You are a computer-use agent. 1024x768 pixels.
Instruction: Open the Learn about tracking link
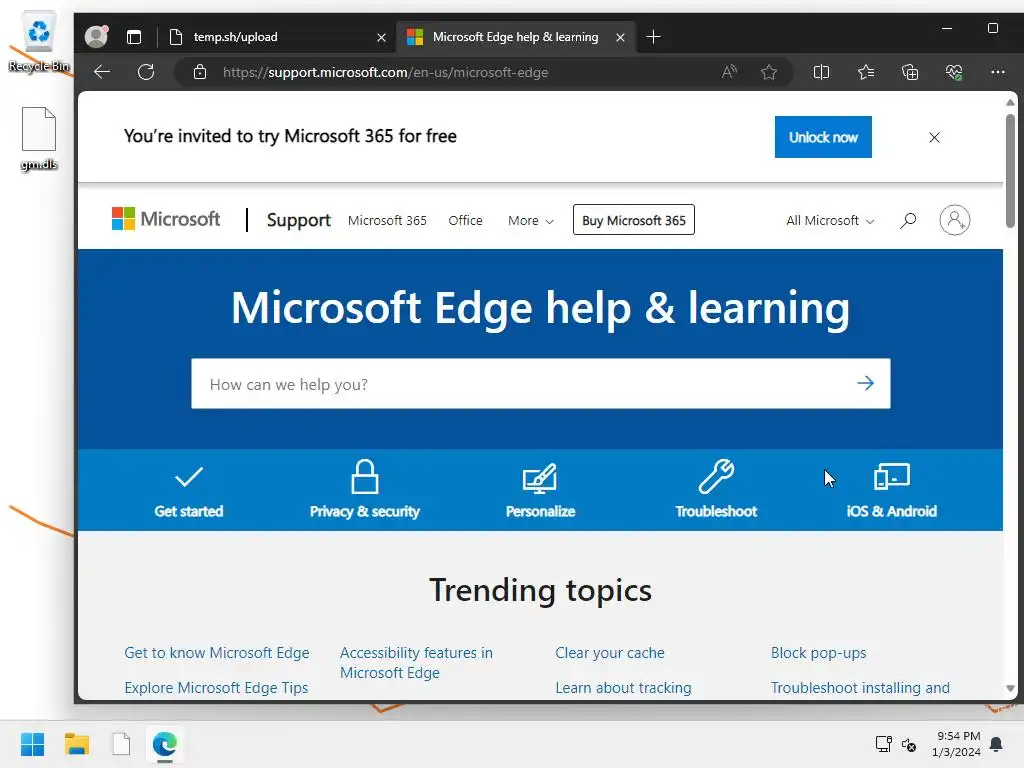pyautogui.click(x=623, y=688)
